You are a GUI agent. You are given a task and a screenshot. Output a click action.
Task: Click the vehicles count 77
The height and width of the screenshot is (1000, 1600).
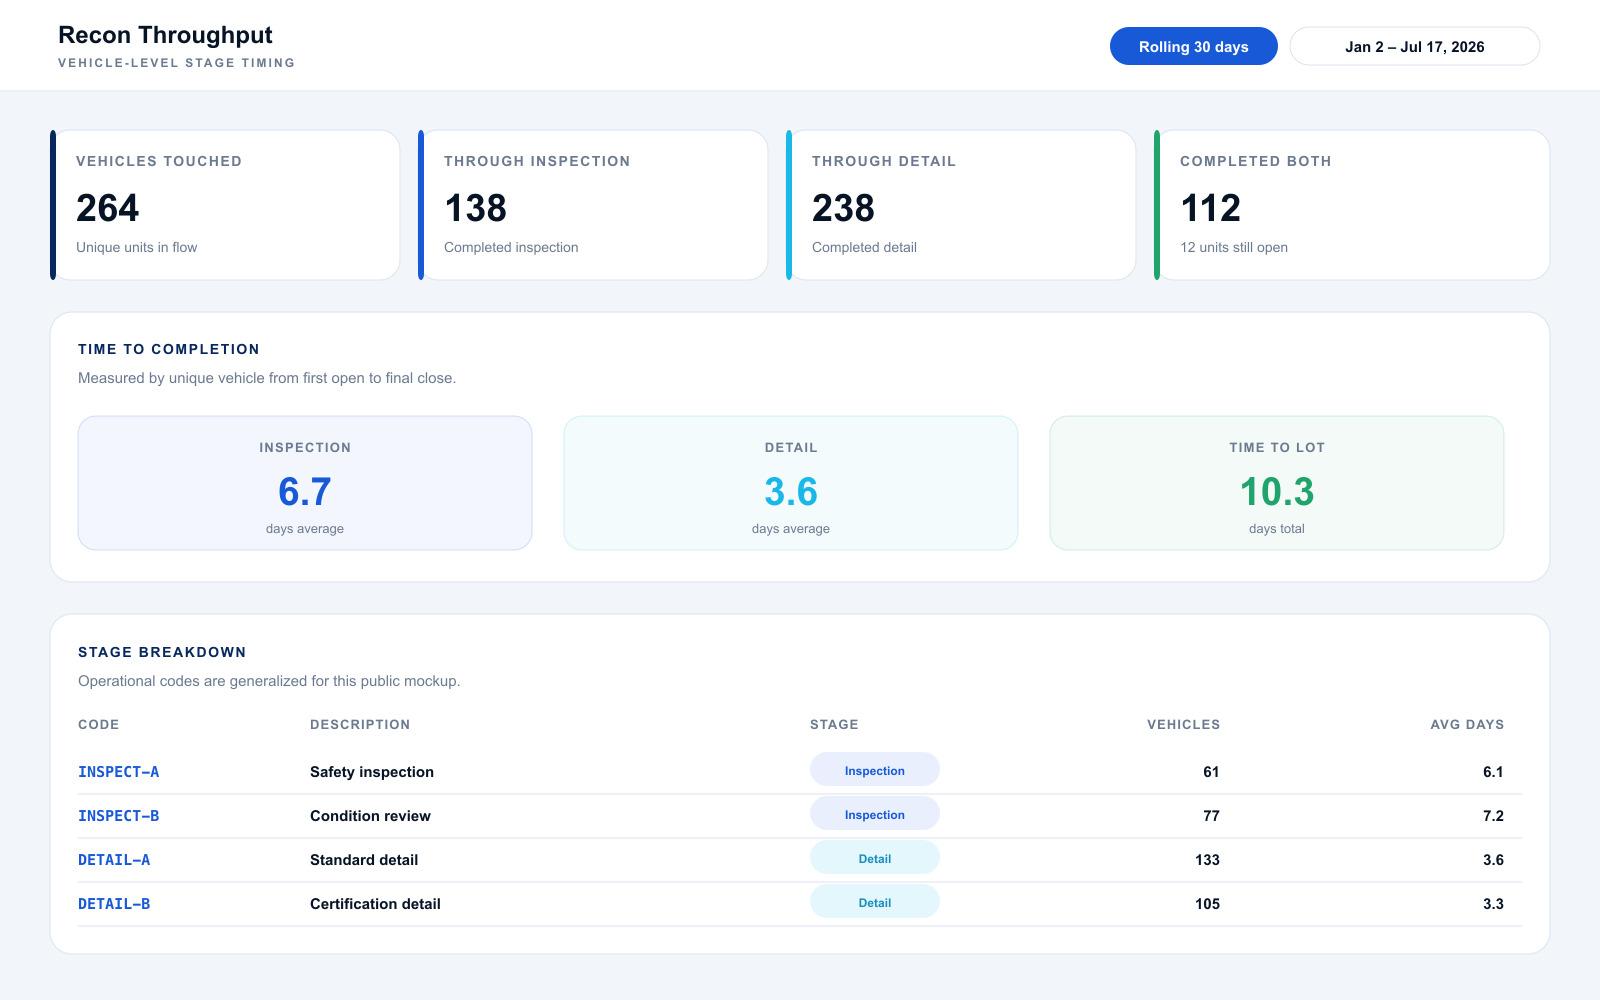1211,816
